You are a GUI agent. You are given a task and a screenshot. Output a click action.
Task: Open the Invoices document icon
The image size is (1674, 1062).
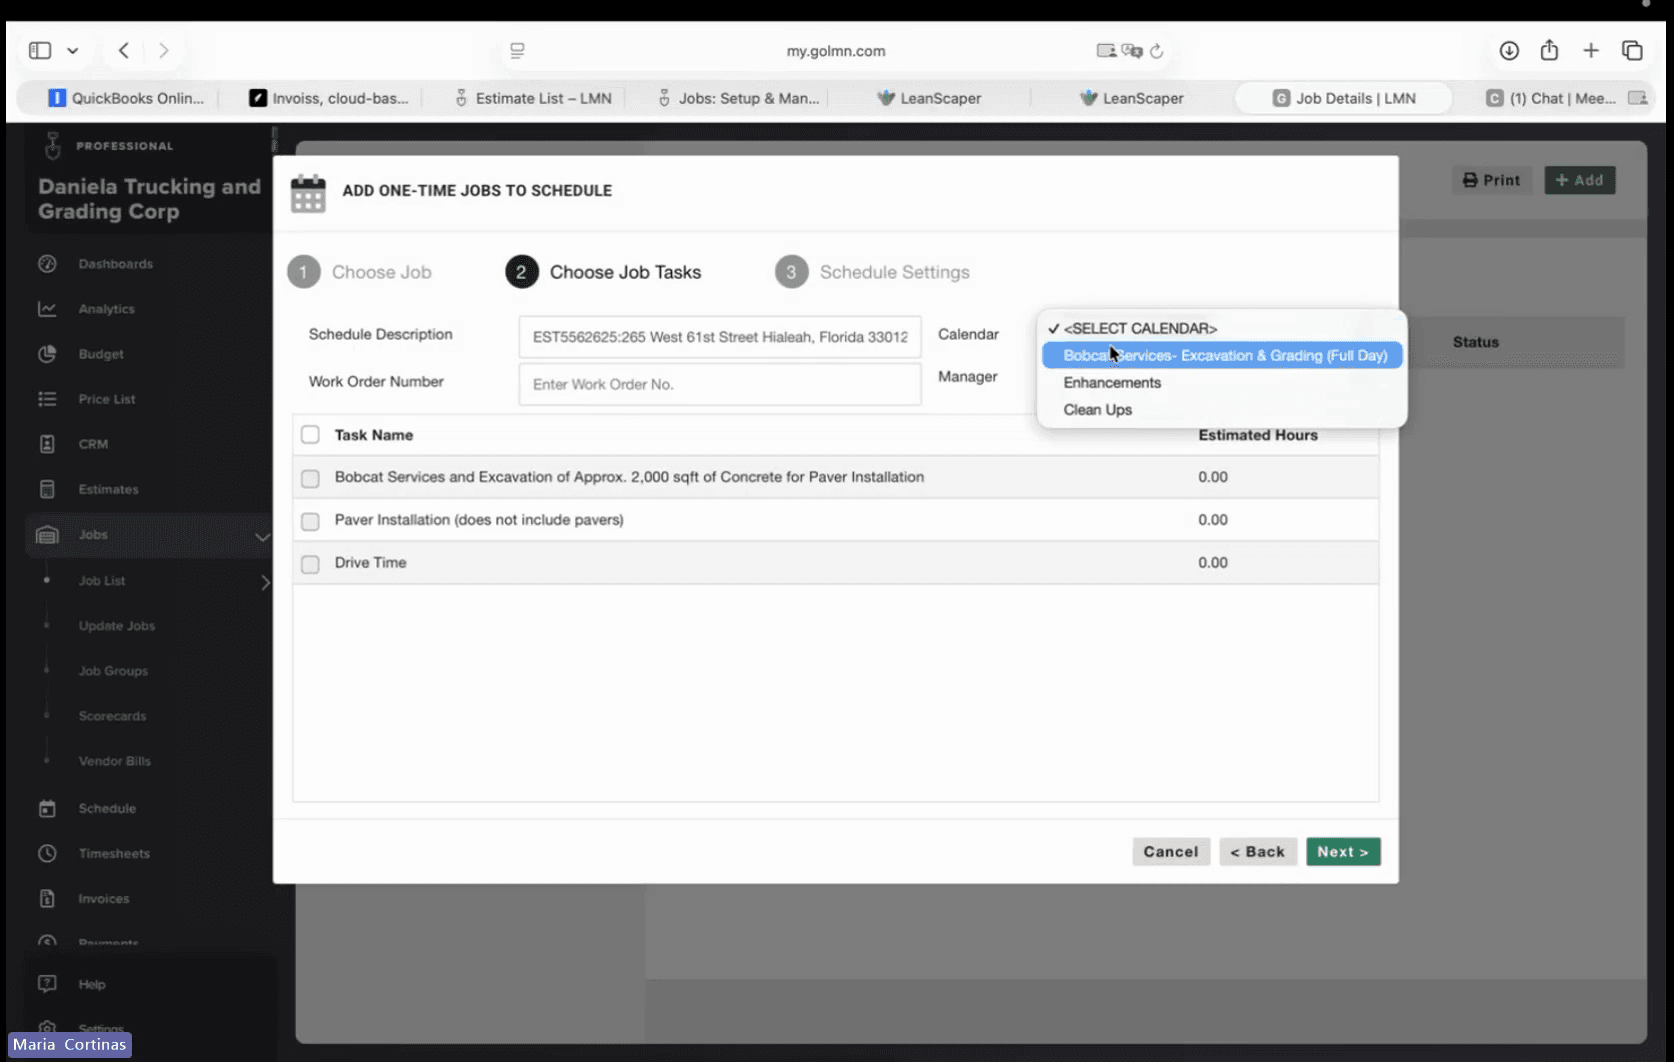[x=47, y=898]
